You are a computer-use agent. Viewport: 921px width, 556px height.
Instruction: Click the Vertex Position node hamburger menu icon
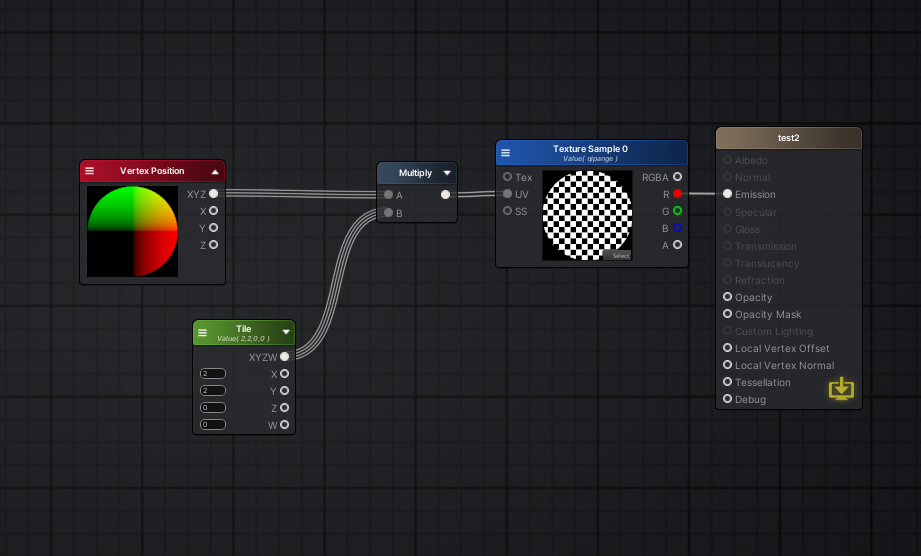pyautogui.click(x=89, y=171)
